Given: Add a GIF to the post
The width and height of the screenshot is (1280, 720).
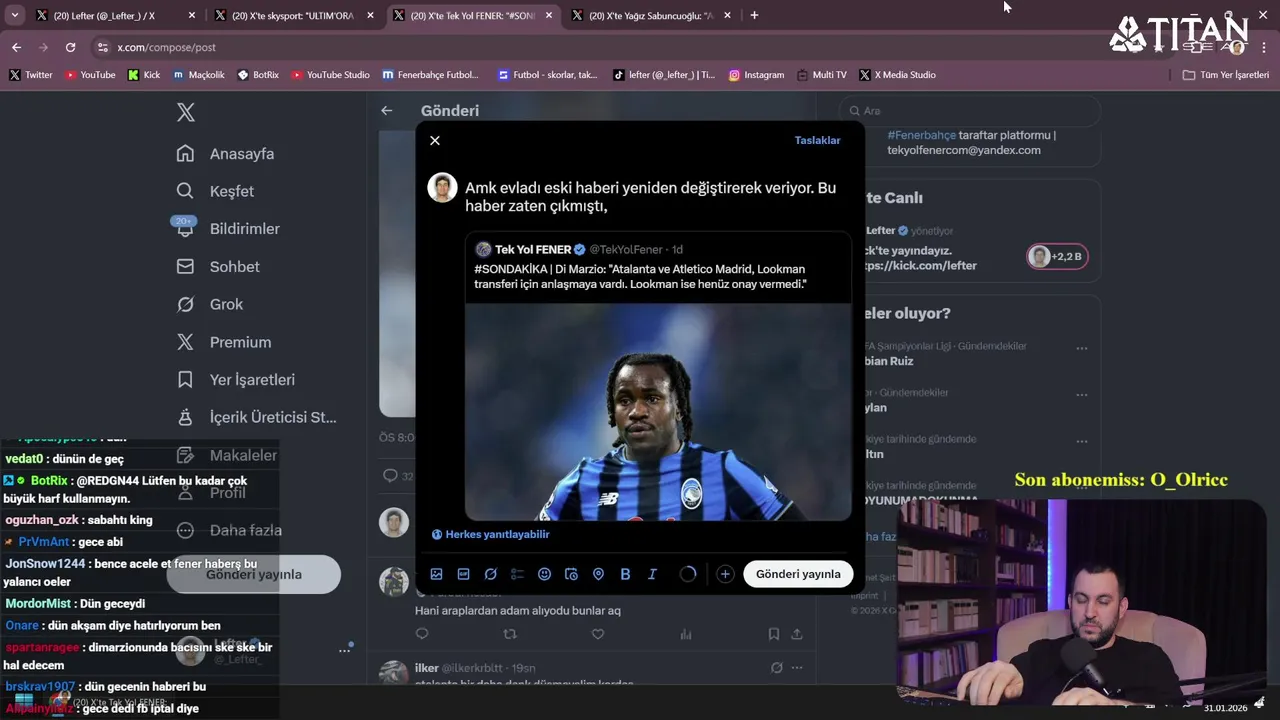Looking at the screenshot, I should [x=463, y=574].
